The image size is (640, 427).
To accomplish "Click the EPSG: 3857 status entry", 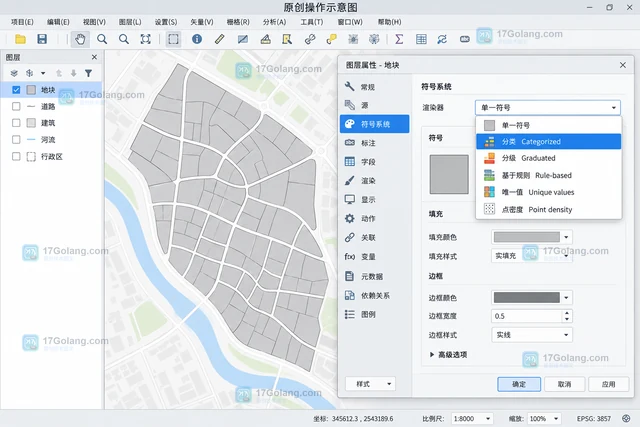I will [x=594, y=418].
